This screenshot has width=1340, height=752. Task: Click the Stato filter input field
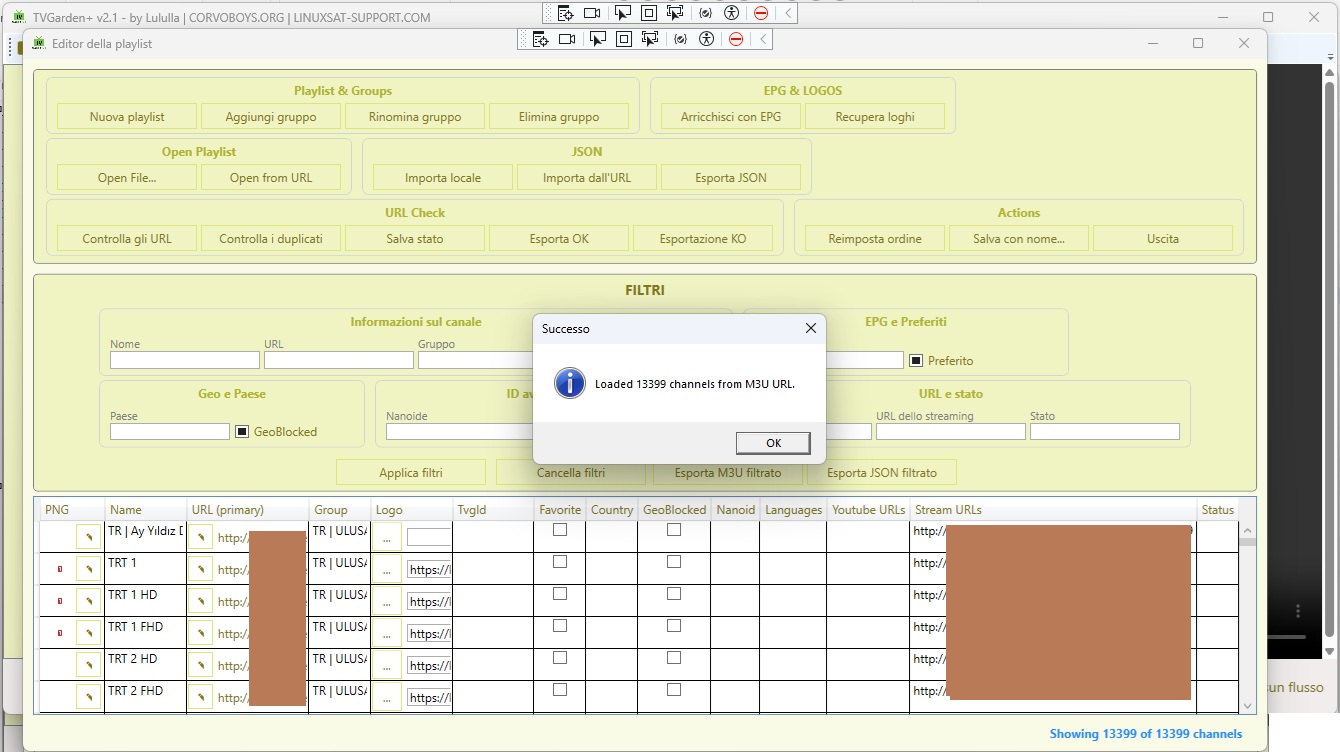(x=1105, y=432)
